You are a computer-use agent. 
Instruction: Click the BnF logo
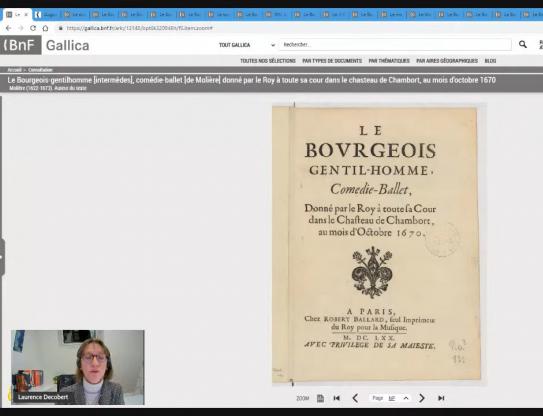(x=21, y=45)
